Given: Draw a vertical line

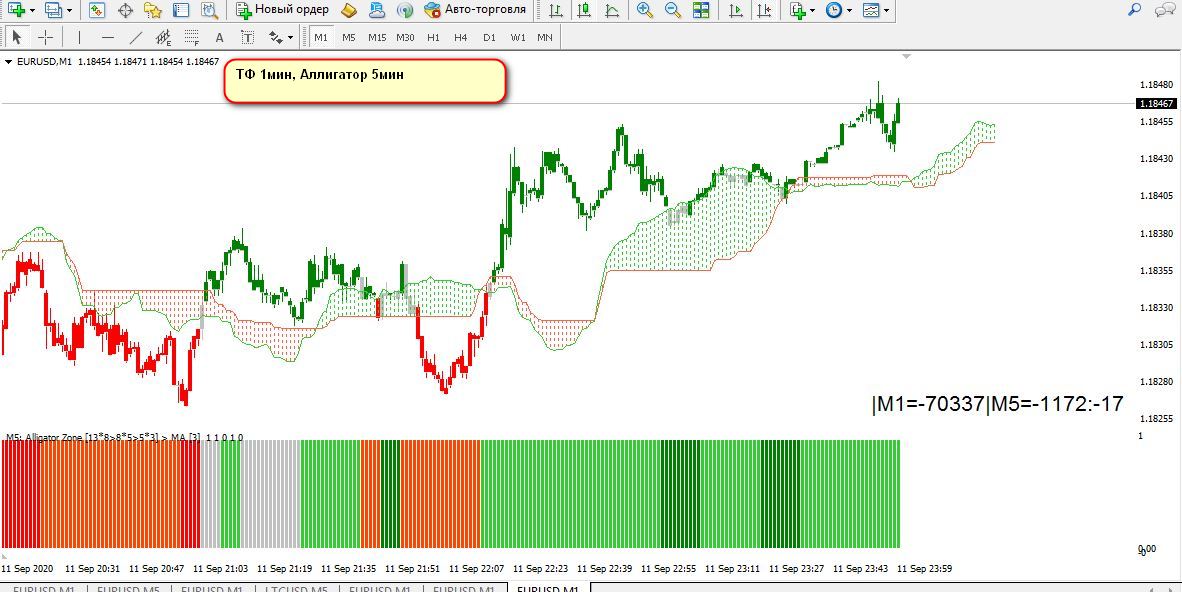Looking at the screenshot, I should tap(79, 37).
